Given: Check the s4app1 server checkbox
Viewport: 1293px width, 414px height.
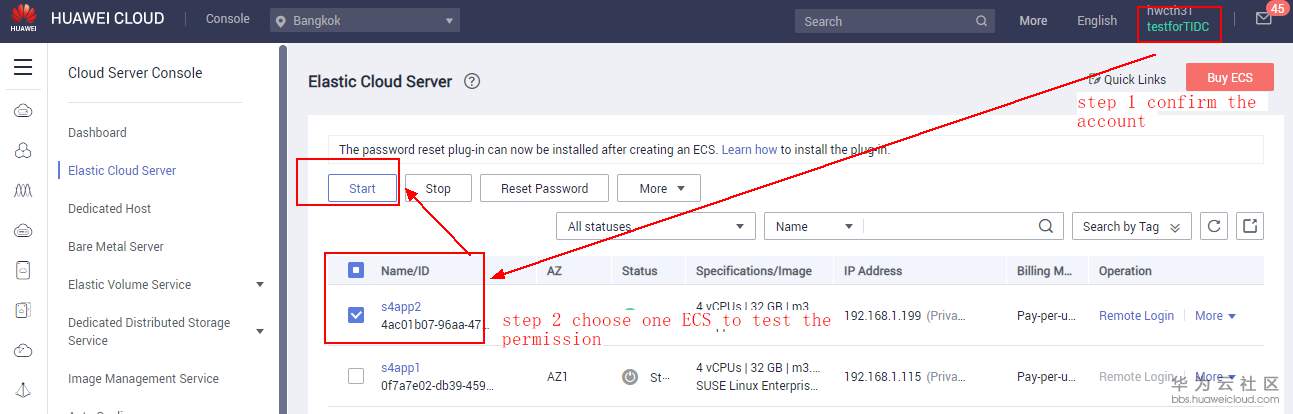Looking at the screenshot, I should point(356,376).
